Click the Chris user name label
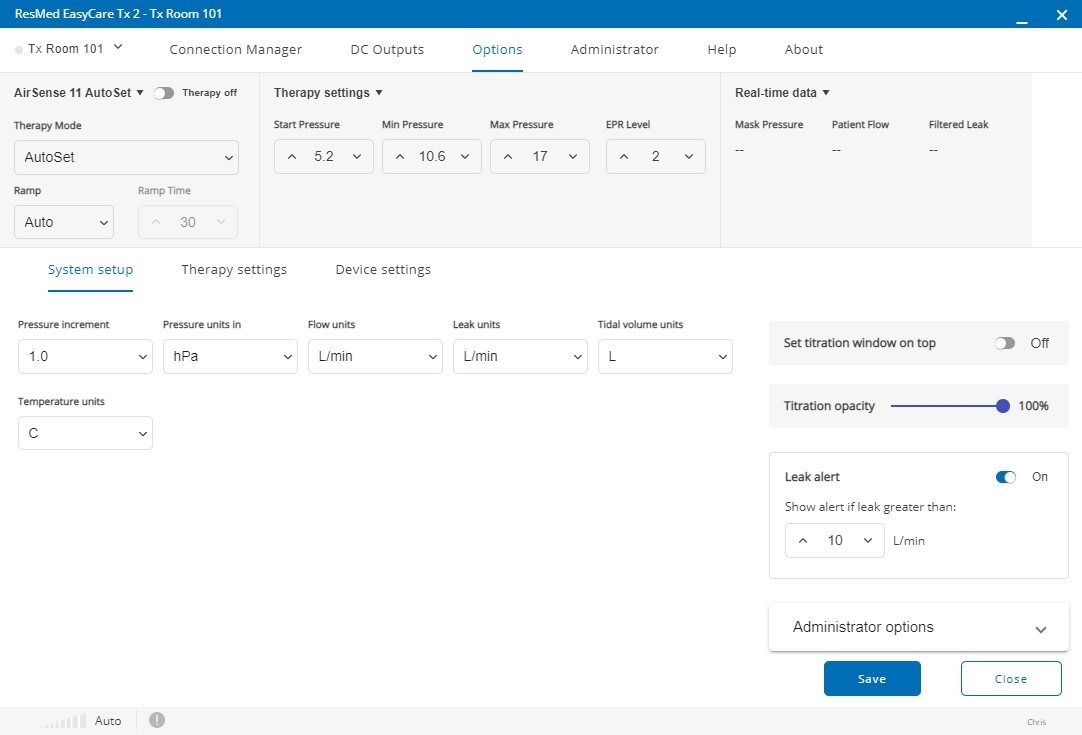This screenshot has width=1082, height=735. (1036, 722)
